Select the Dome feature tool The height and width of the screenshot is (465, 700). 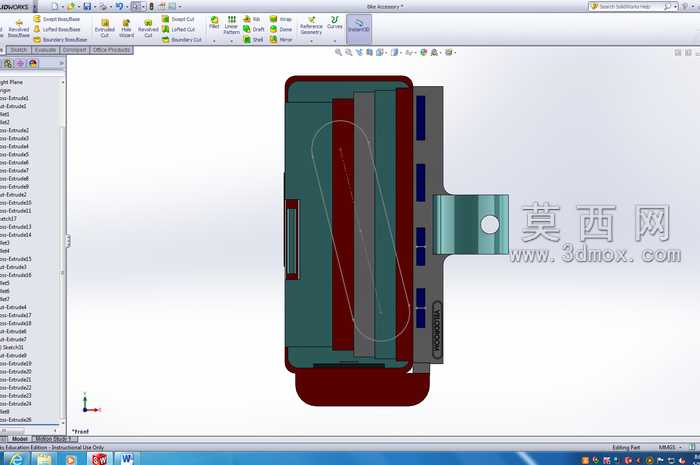pos(281,29)
